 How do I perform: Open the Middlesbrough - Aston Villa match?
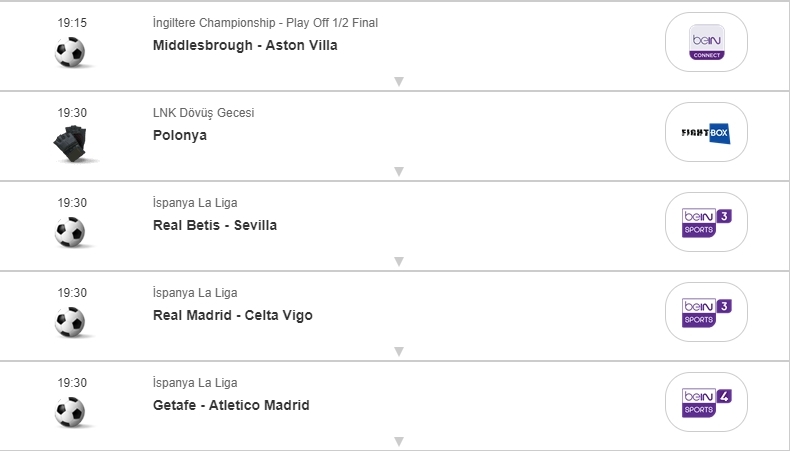coord(245,45)
